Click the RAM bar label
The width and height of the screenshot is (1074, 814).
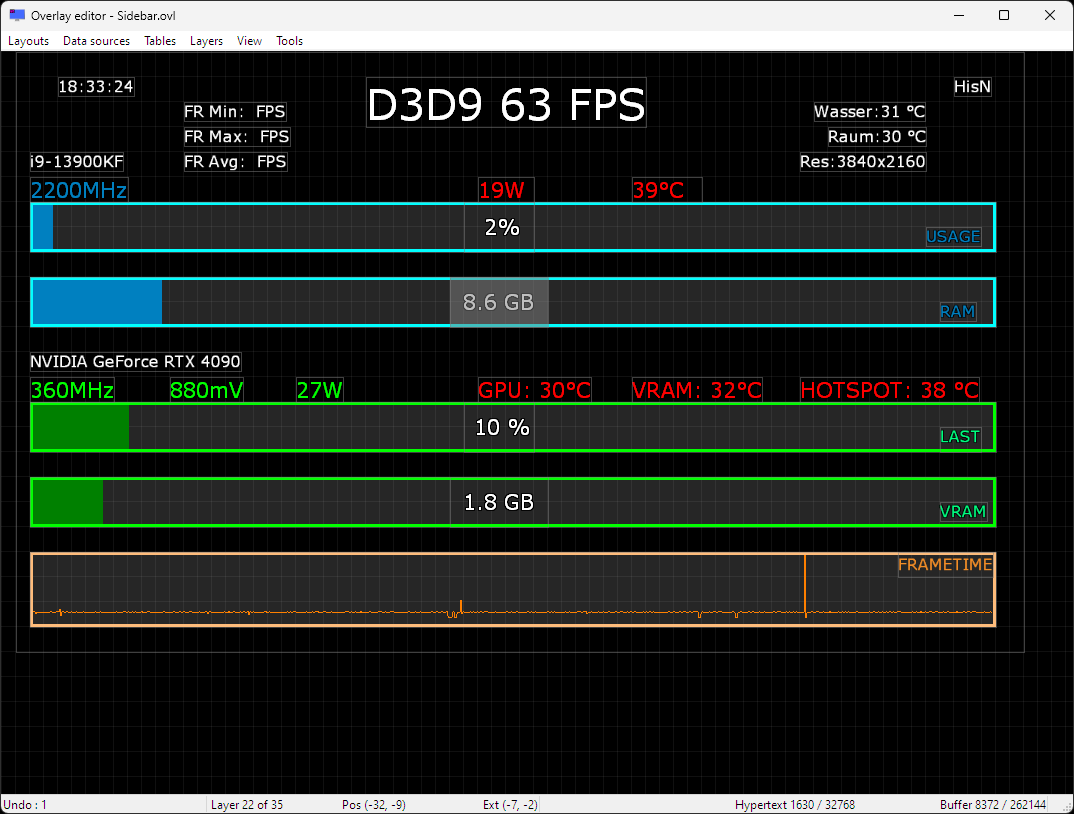[x=958, y=312]
